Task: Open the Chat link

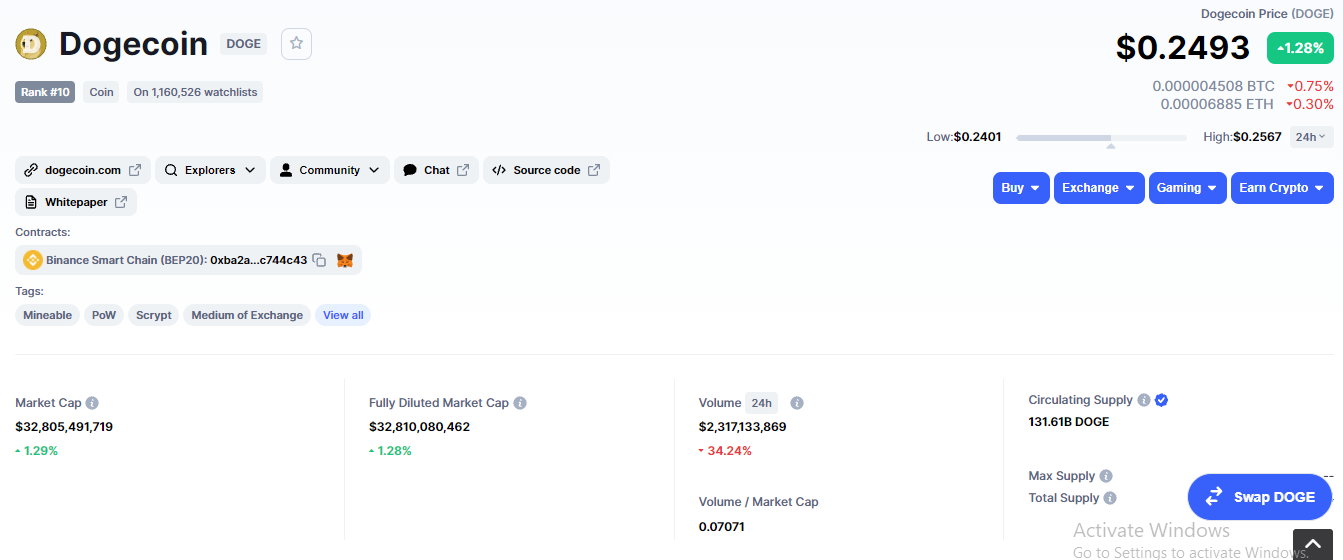Action: 436,170
